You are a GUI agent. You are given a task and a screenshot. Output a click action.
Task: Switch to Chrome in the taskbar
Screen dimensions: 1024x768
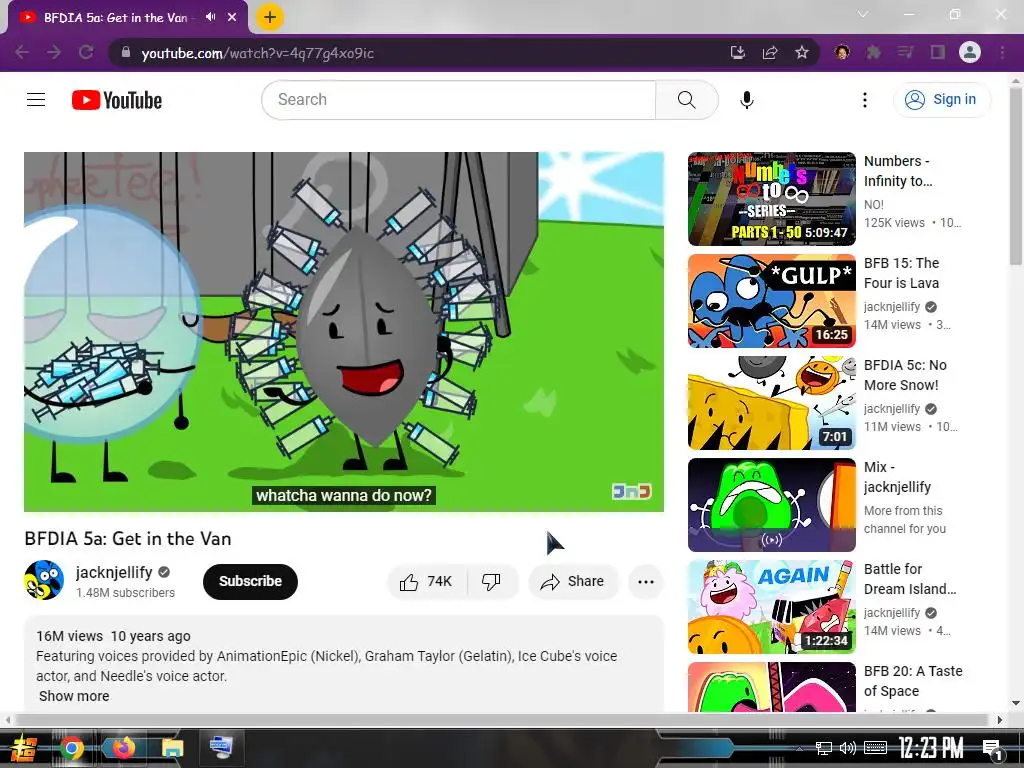click(72, 748)
